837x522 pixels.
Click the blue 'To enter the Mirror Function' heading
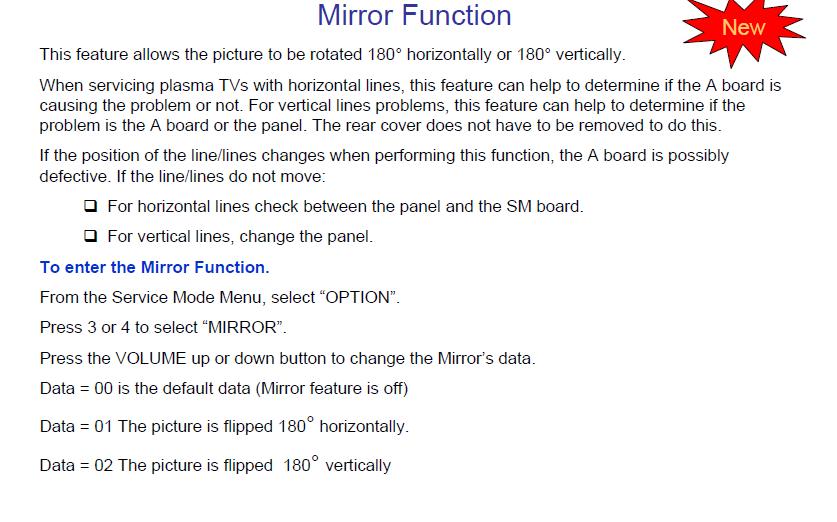tap(154, 267)
